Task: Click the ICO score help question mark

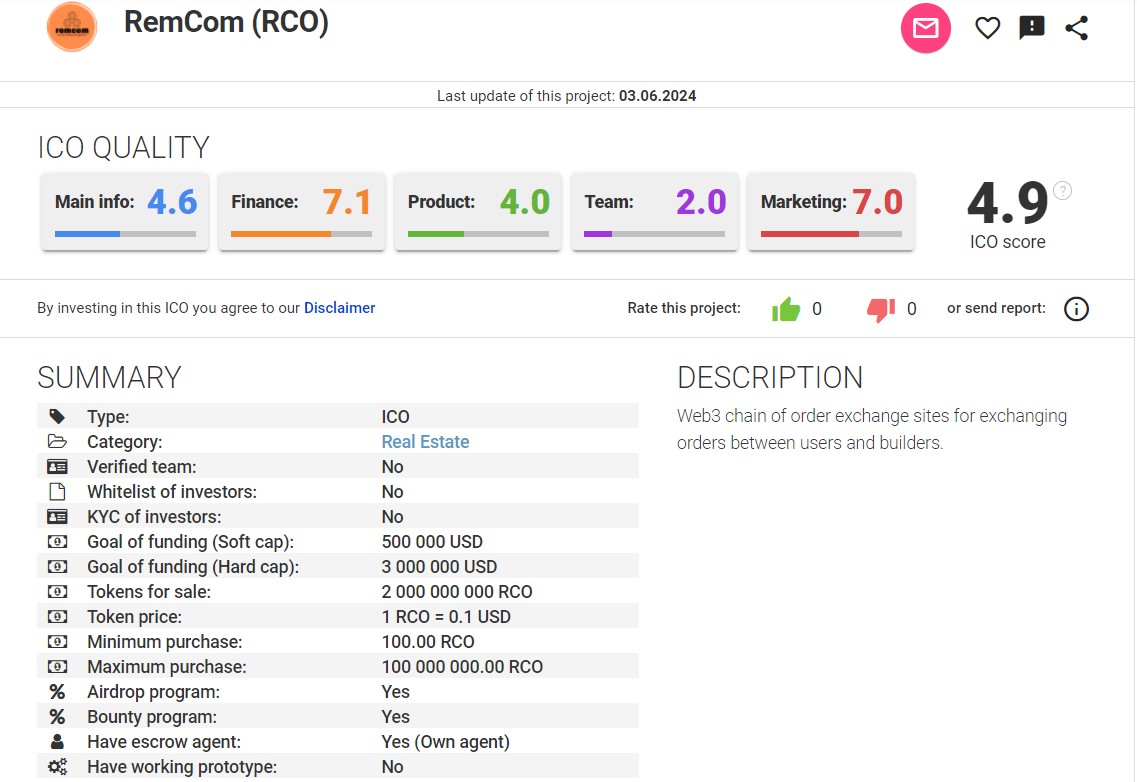Action: point(1062,191)
